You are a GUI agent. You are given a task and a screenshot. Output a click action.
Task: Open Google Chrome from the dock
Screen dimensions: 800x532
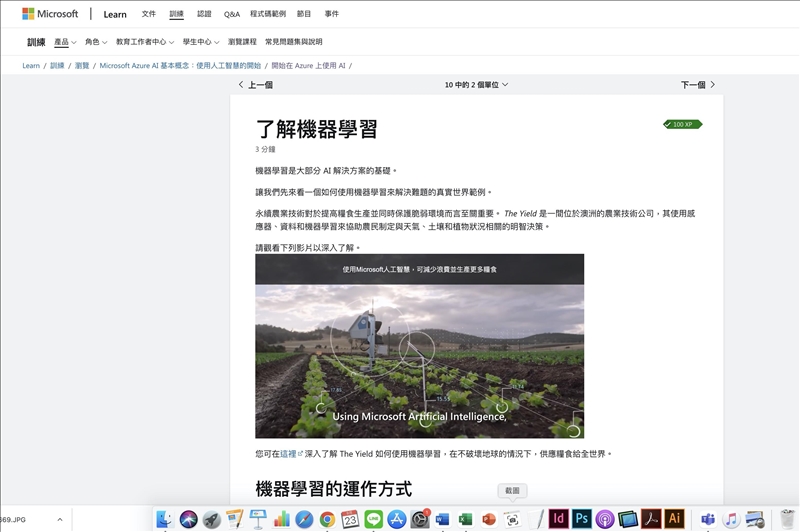coord(327,519)
